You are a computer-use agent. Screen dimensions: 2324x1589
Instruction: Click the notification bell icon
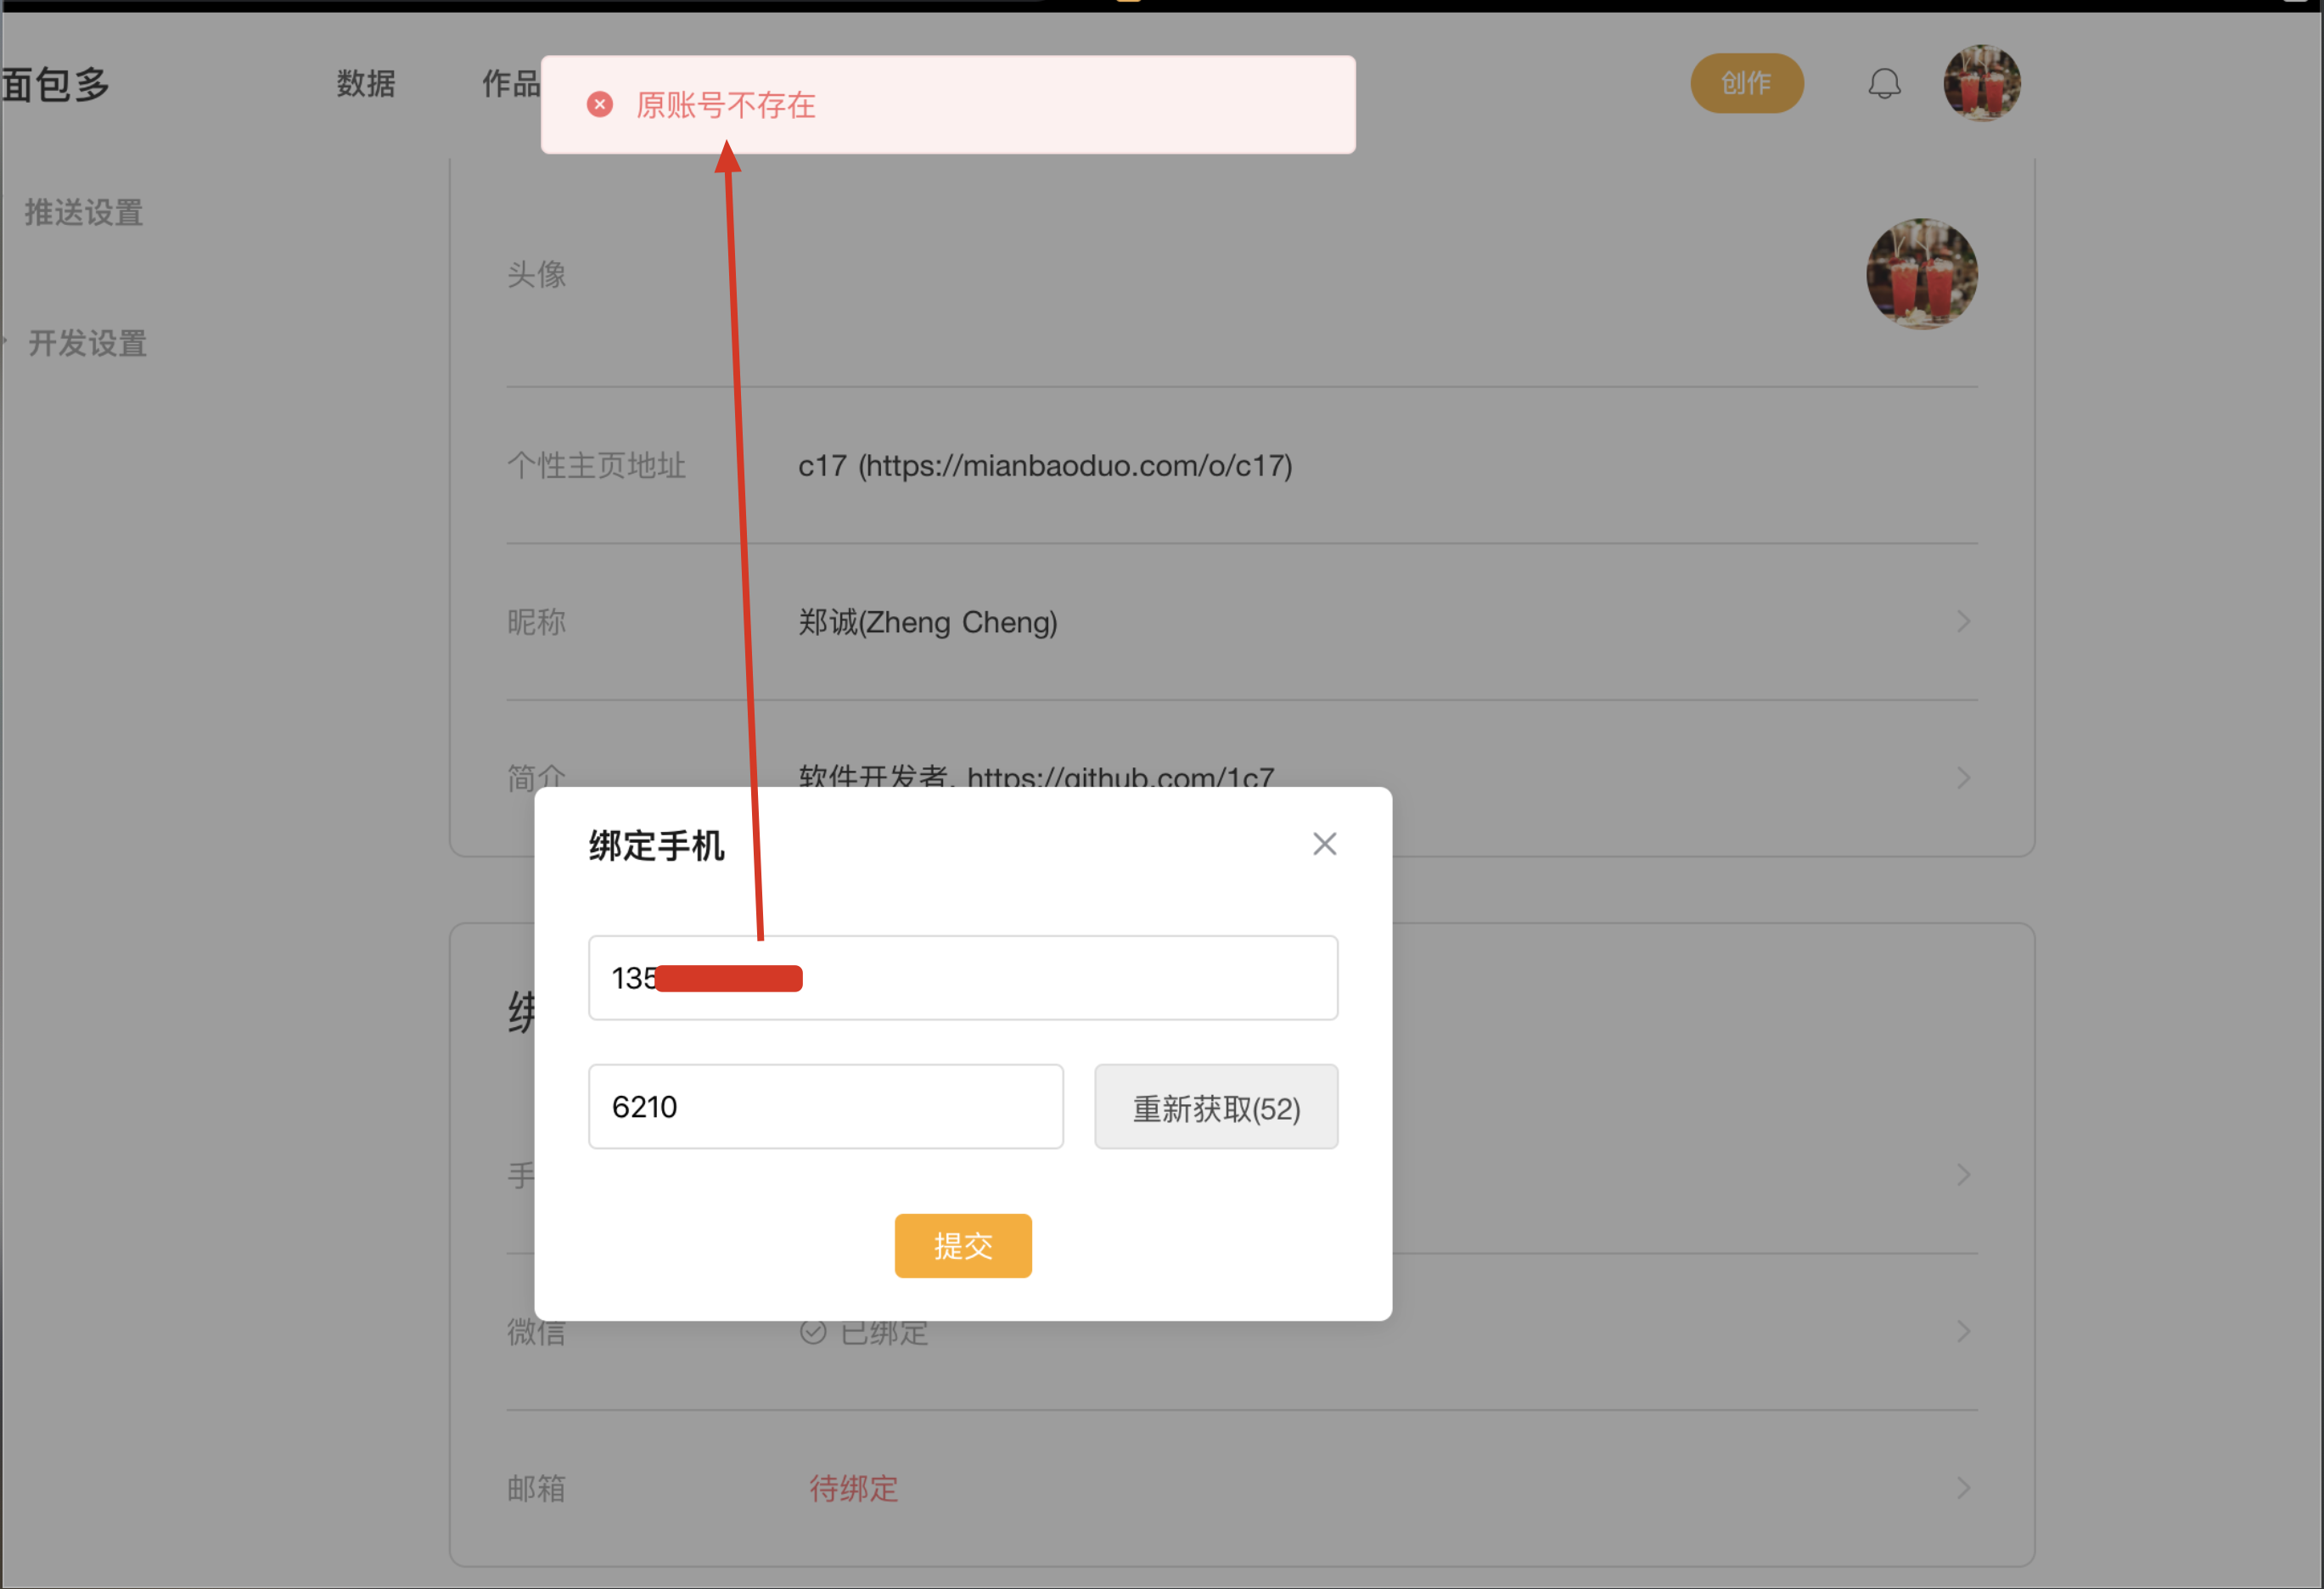point(1883,84)
